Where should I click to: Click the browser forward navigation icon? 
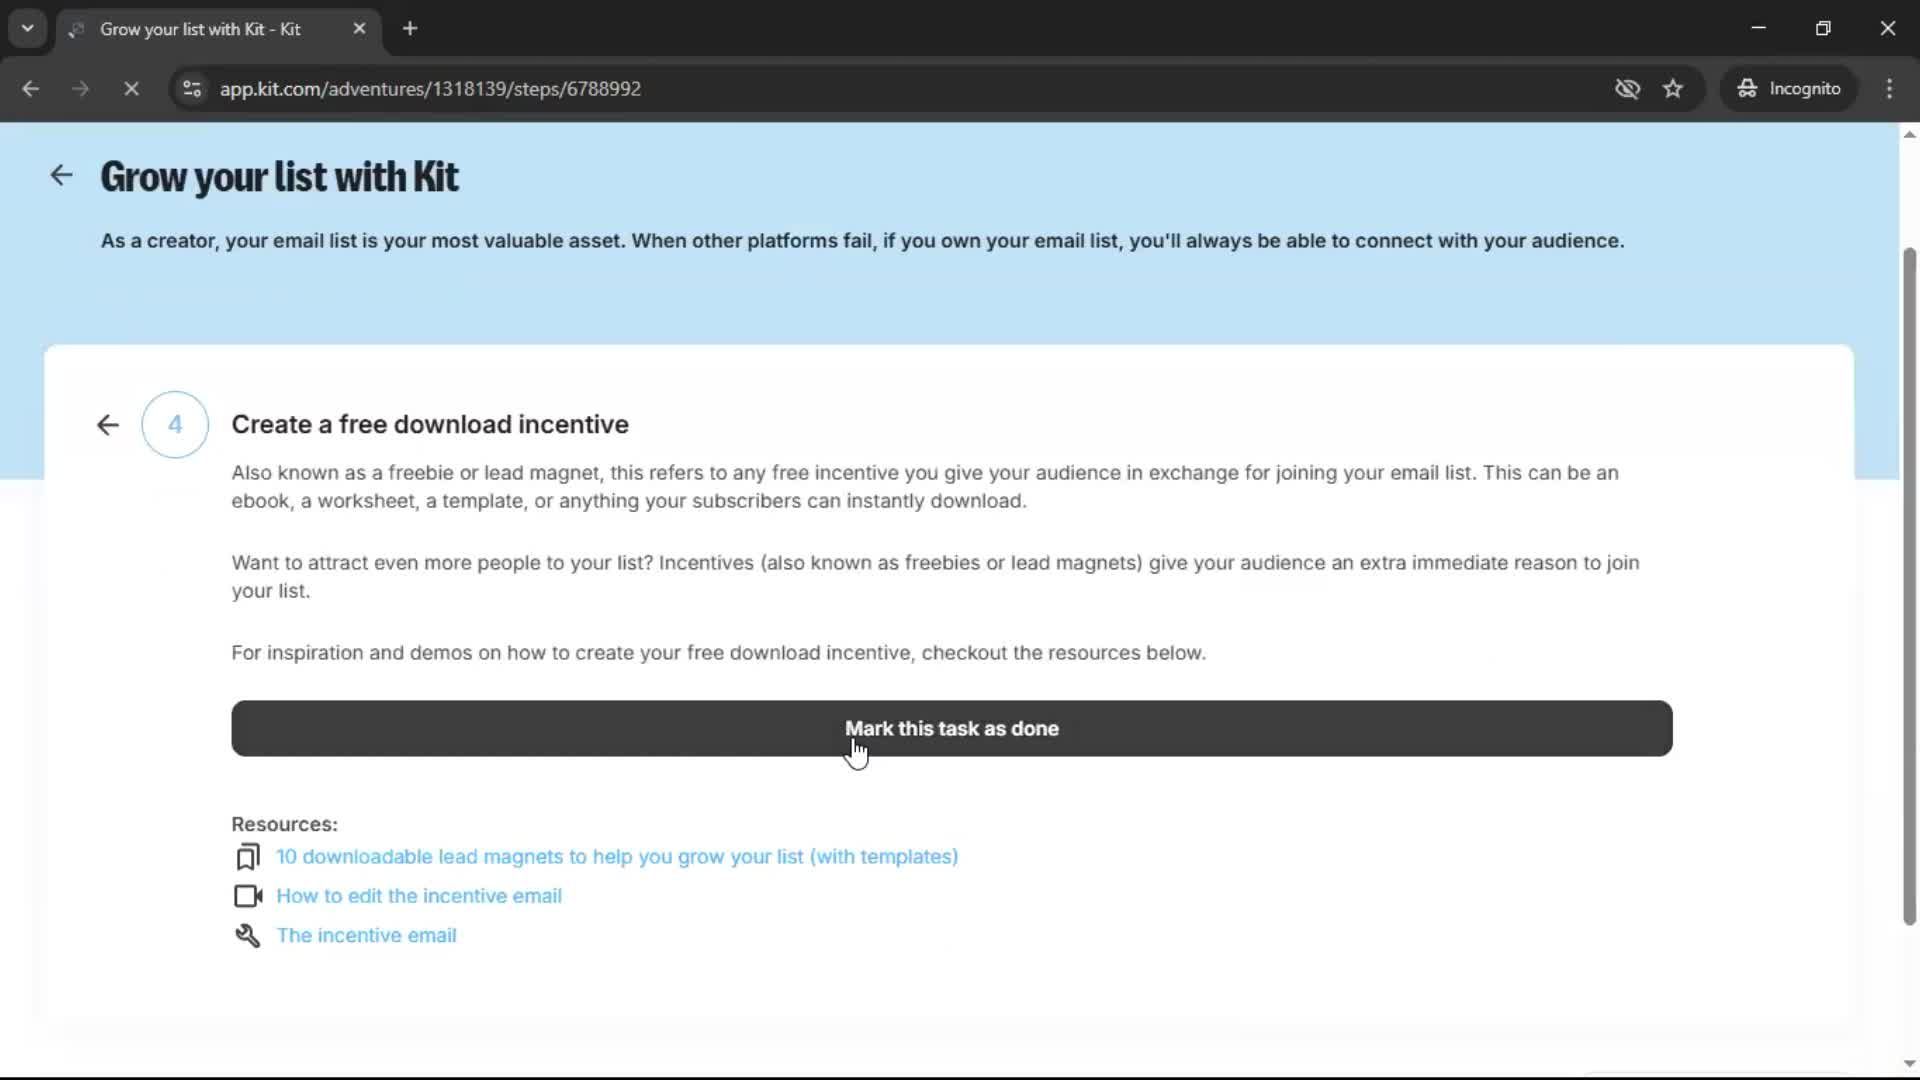click(x=80, y=88)
